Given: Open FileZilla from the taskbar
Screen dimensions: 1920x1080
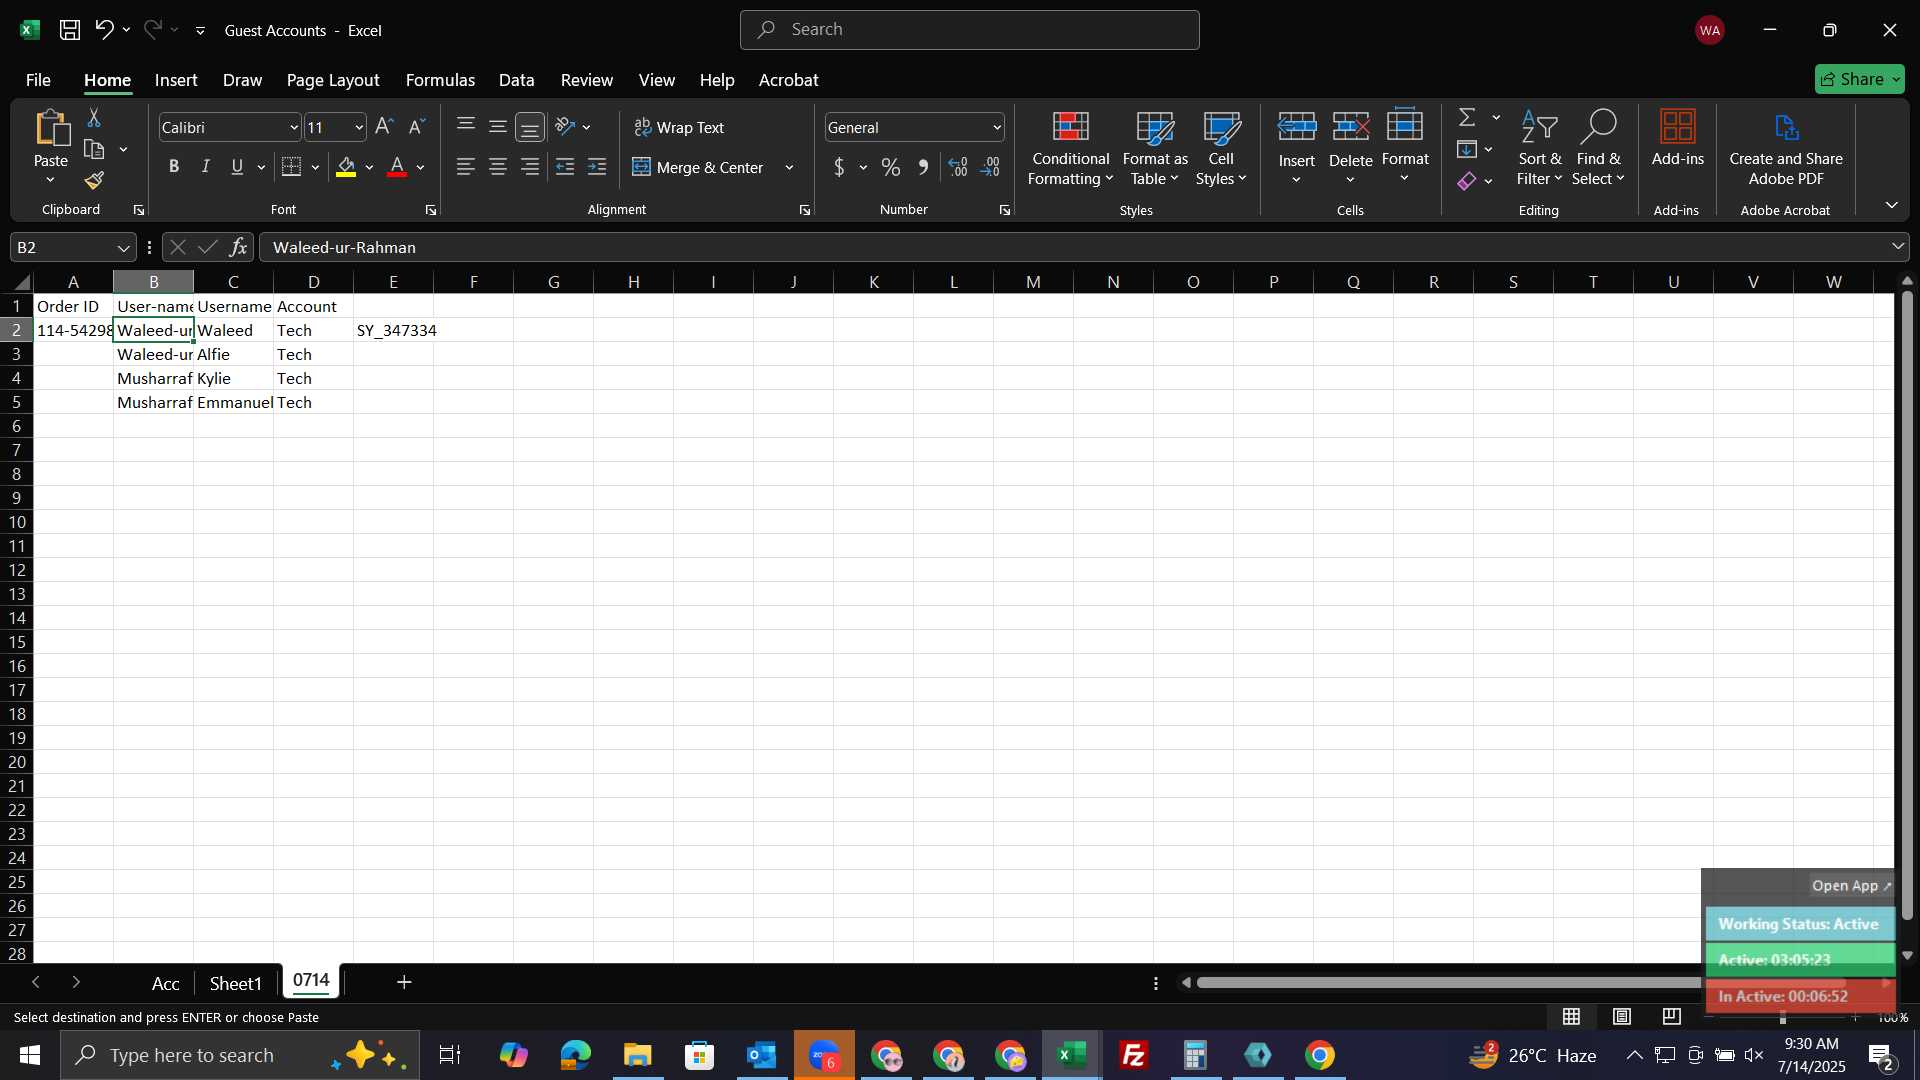Looking at the screenshot, I should (1134, 1055).
